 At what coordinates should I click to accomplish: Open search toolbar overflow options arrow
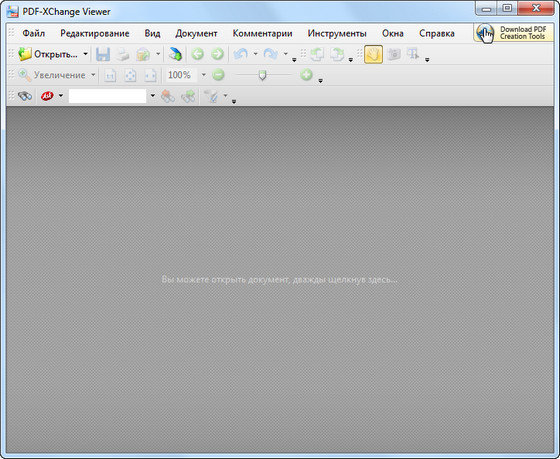(234, 102)
